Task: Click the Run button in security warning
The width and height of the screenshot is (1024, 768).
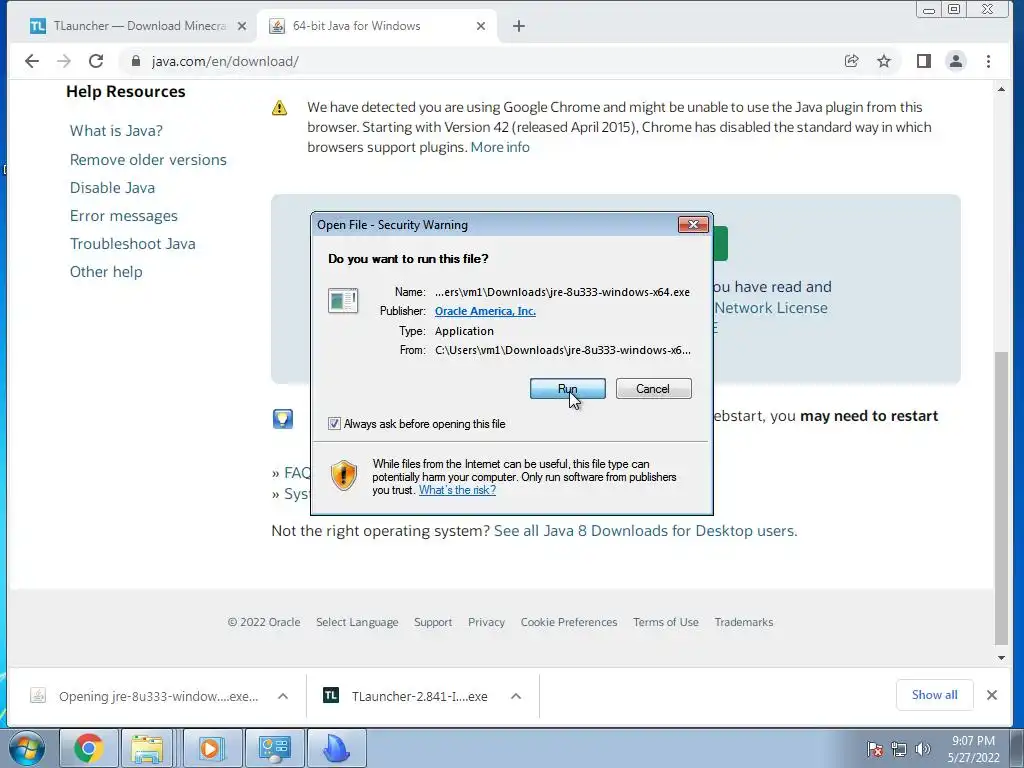Action: click(x=568, y=389)
